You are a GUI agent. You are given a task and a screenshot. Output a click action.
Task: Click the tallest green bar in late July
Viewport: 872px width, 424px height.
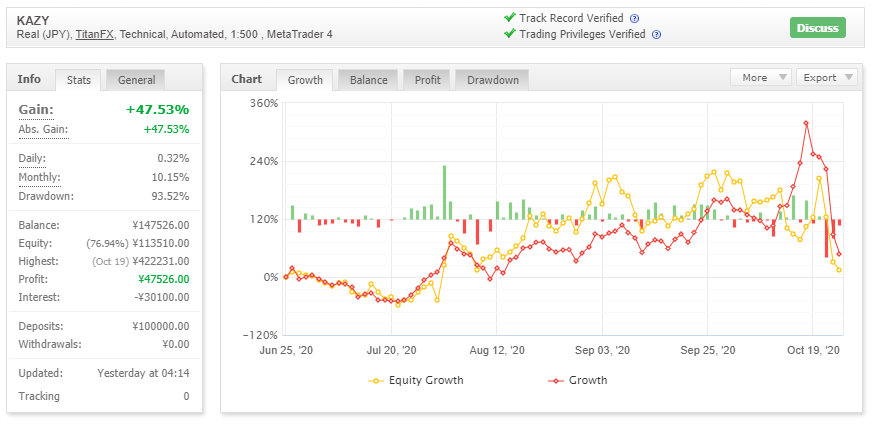pos(444,192)
